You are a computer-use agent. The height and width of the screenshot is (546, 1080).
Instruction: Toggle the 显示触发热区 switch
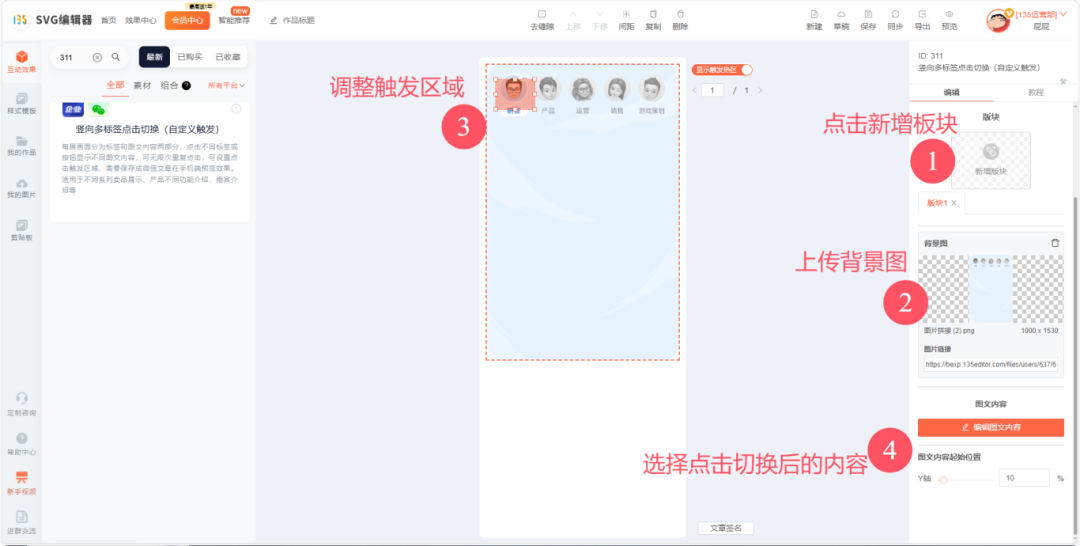[723, 70]
